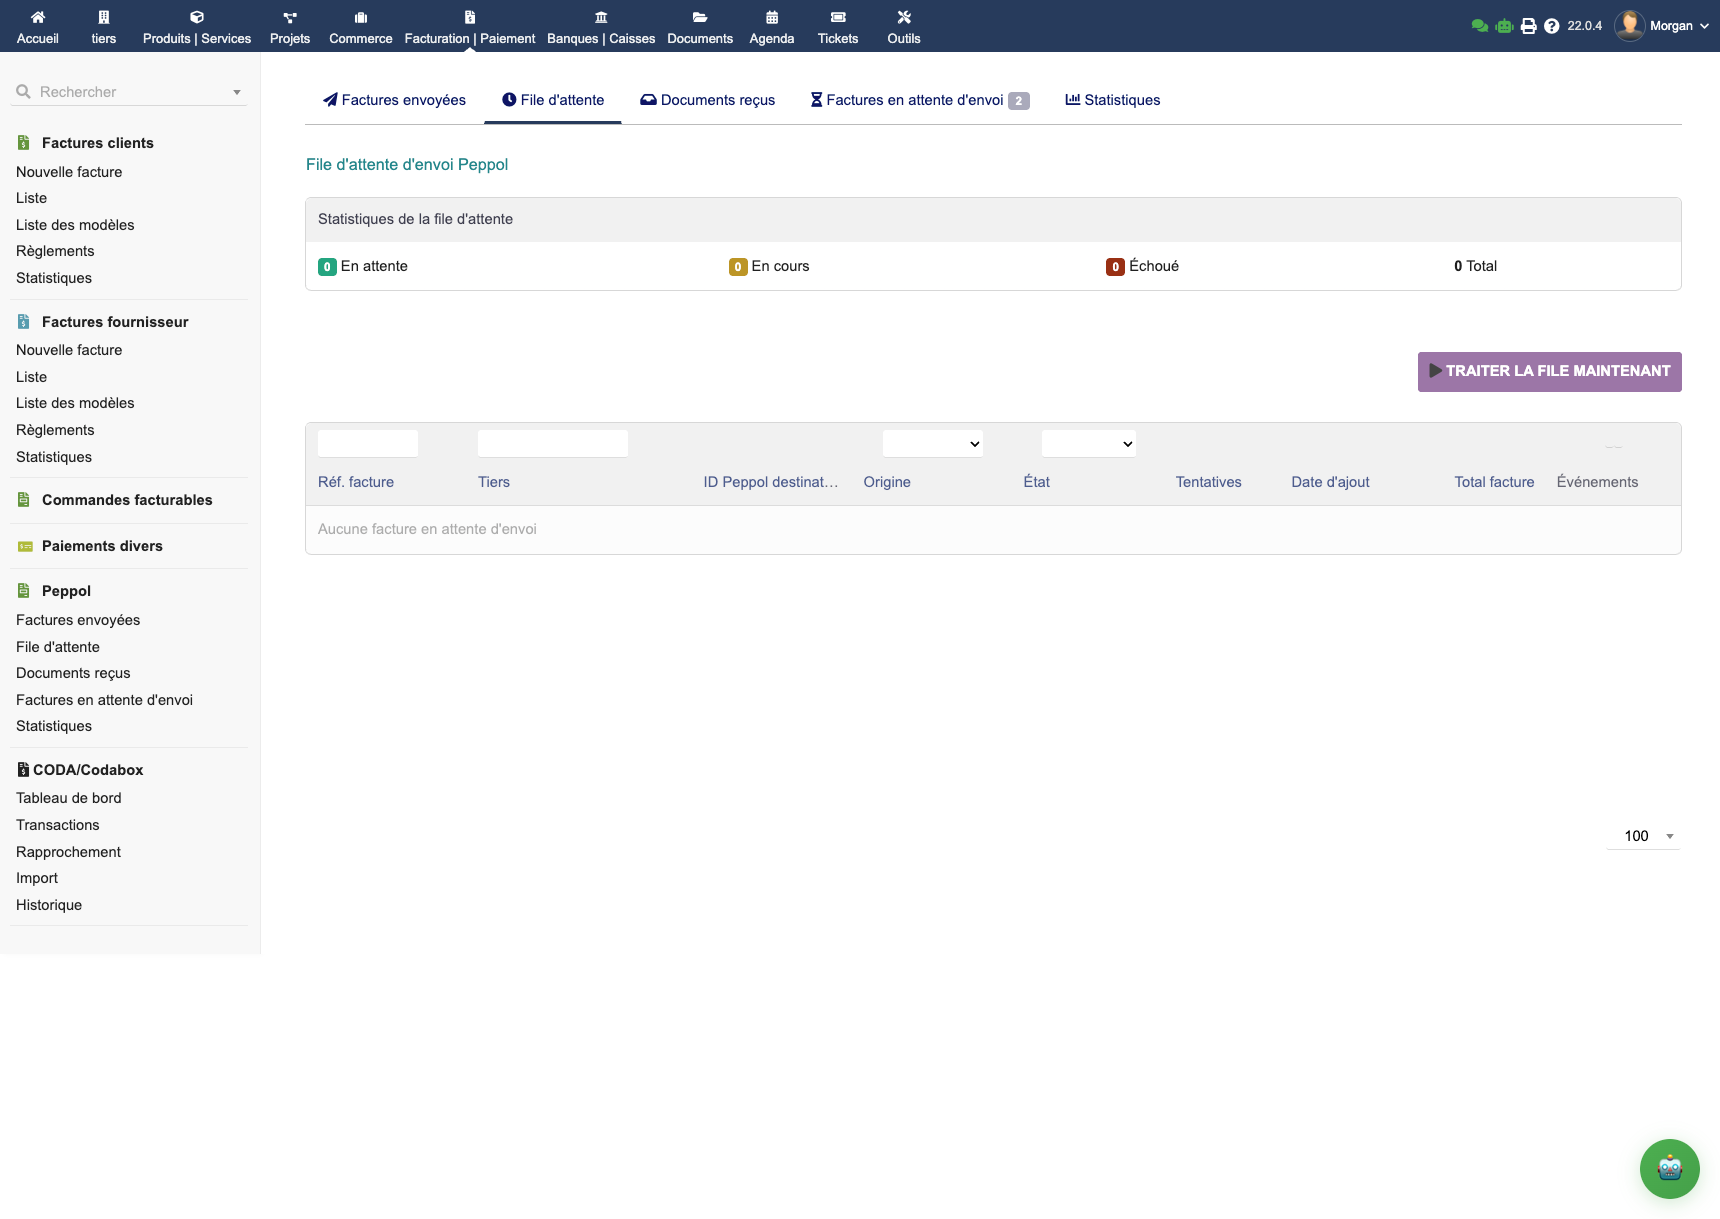Switch to Statistiques tab
This screenshot has width=1720, height=1219.
(x=1113, y=100)
